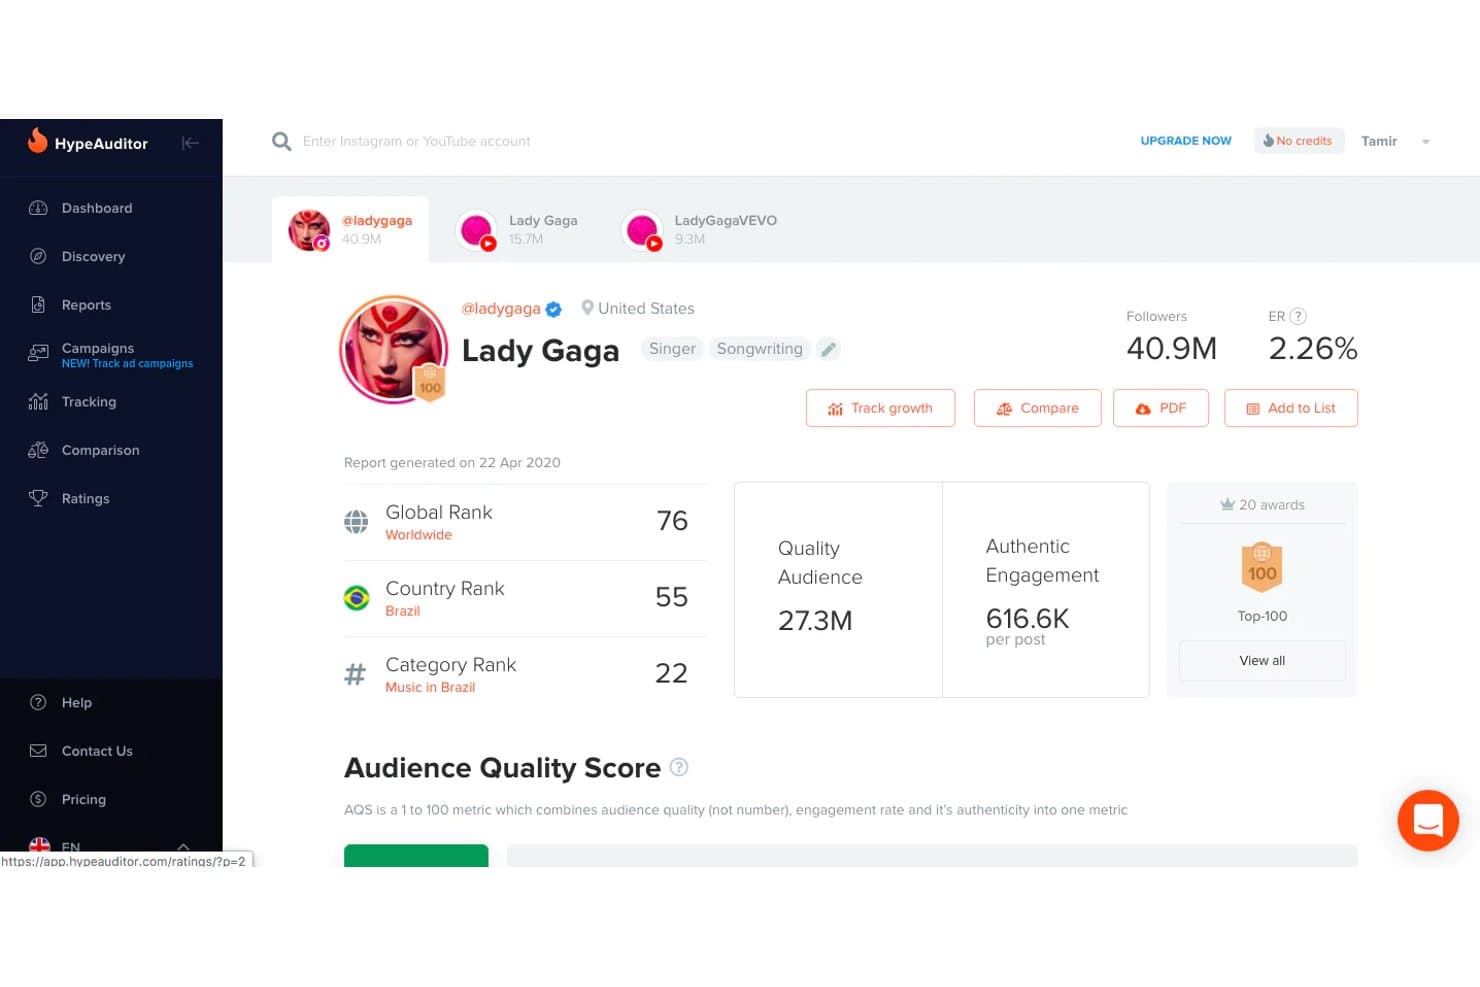
Task: Switch to the LadyGagaVEVO tab
Action: point(699,229)
